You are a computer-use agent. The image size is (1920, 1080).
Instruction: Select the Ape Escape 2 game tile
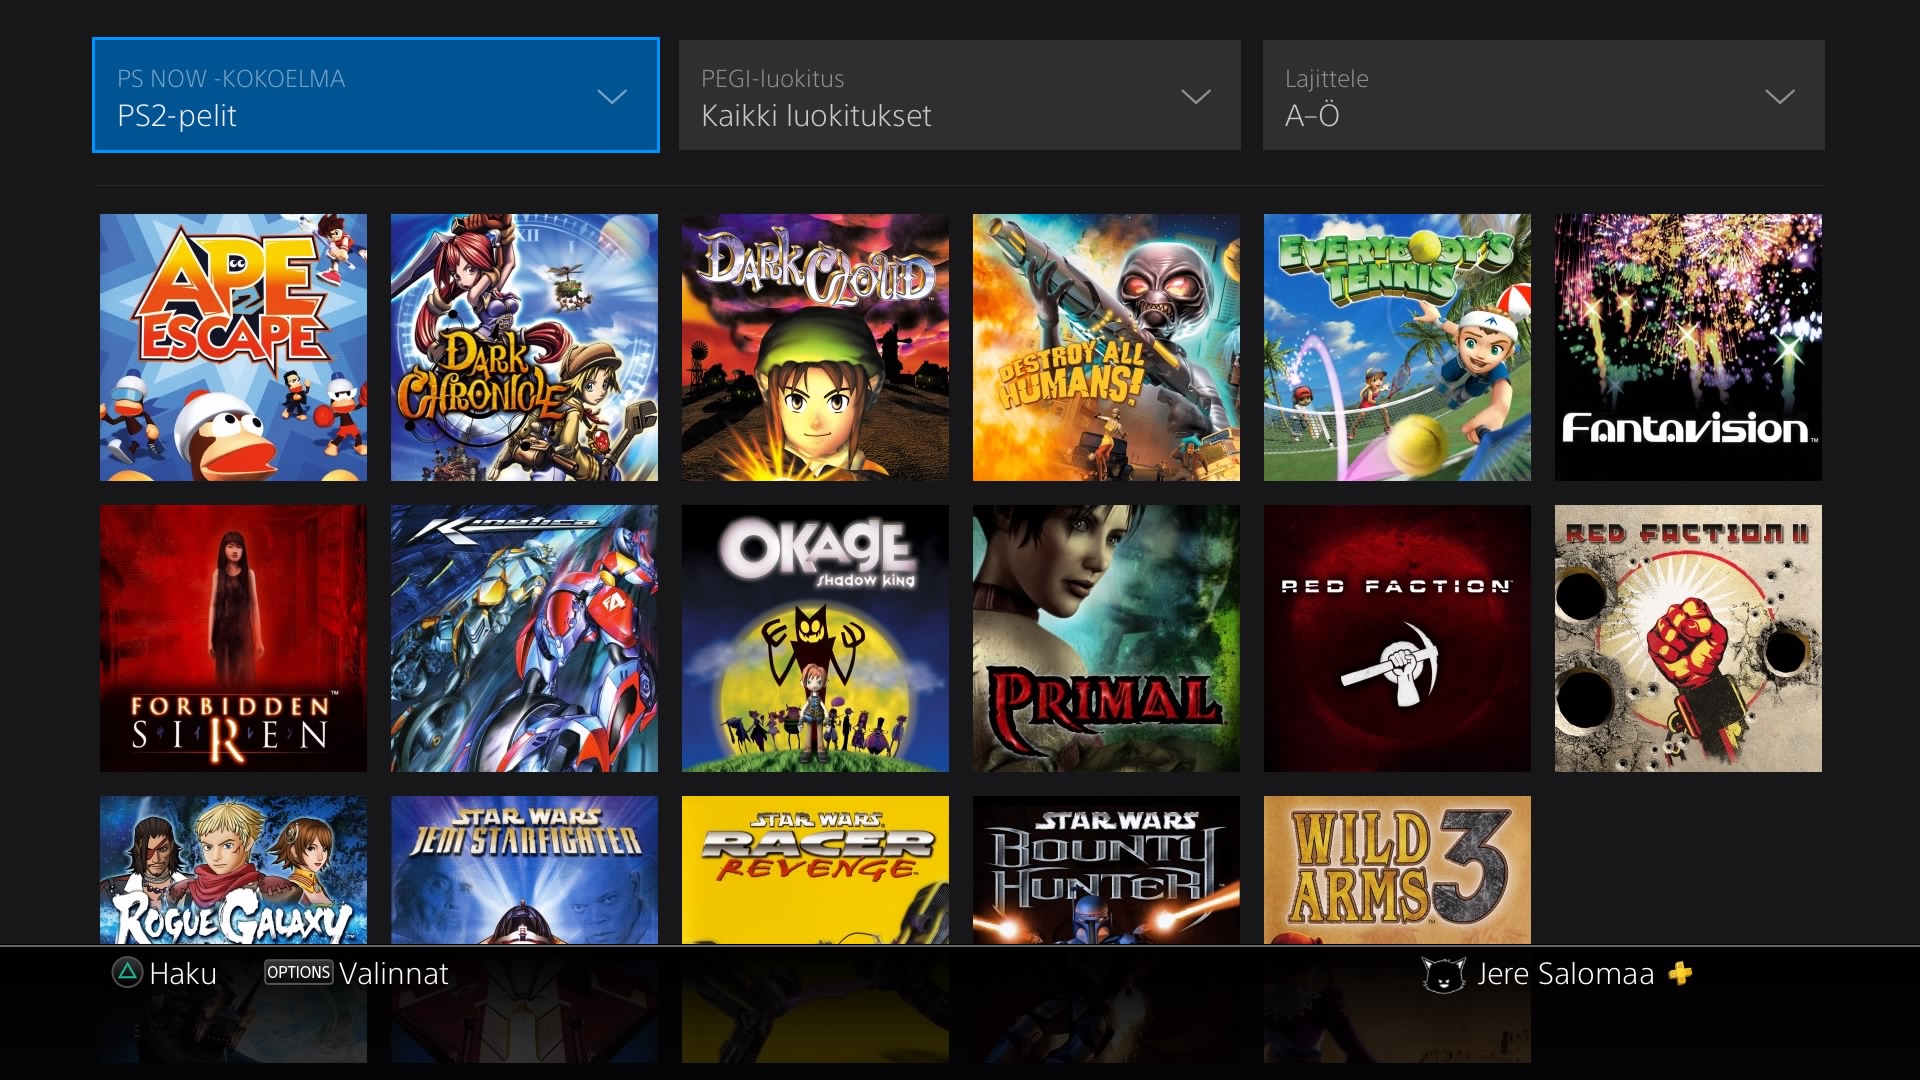(233, 346)
